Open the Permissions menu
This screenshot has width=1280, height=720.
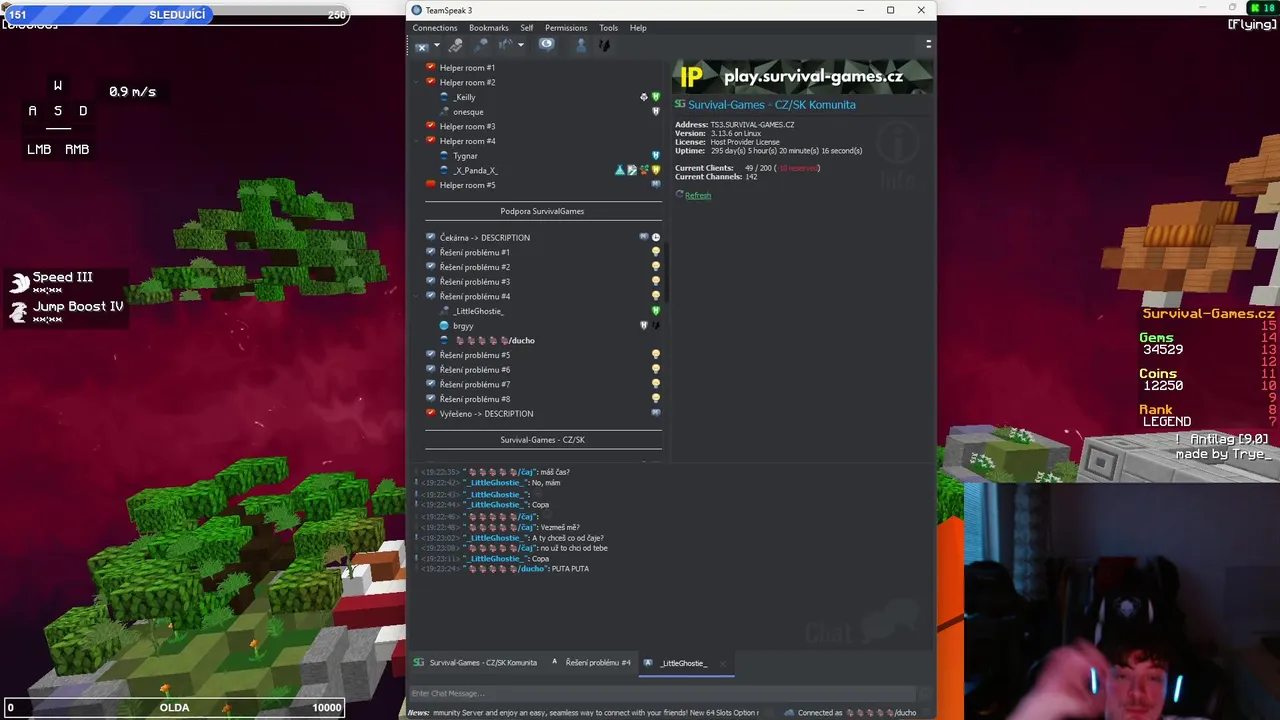(x=566, y=28)
